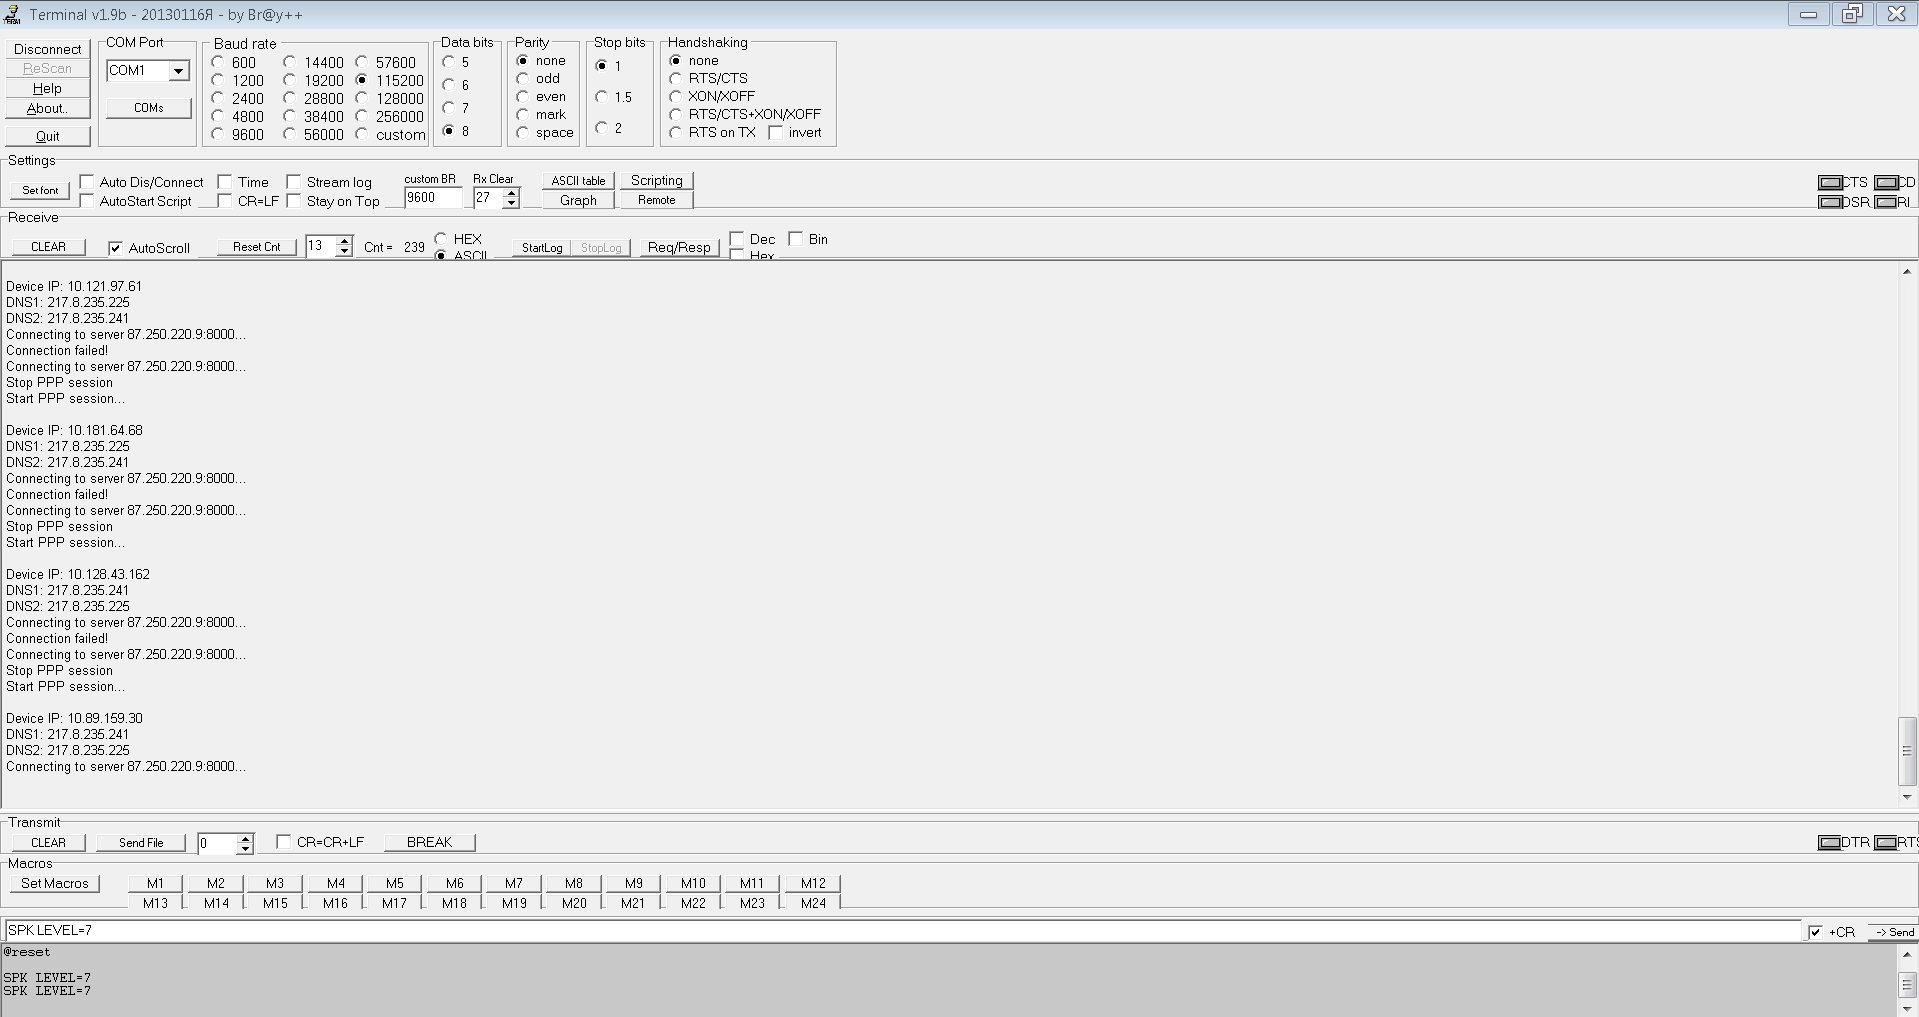This screenshot has width=1919, height=1017.
Task: Disable AutoScroll in Receive section
Action: [x=115, y=248]
